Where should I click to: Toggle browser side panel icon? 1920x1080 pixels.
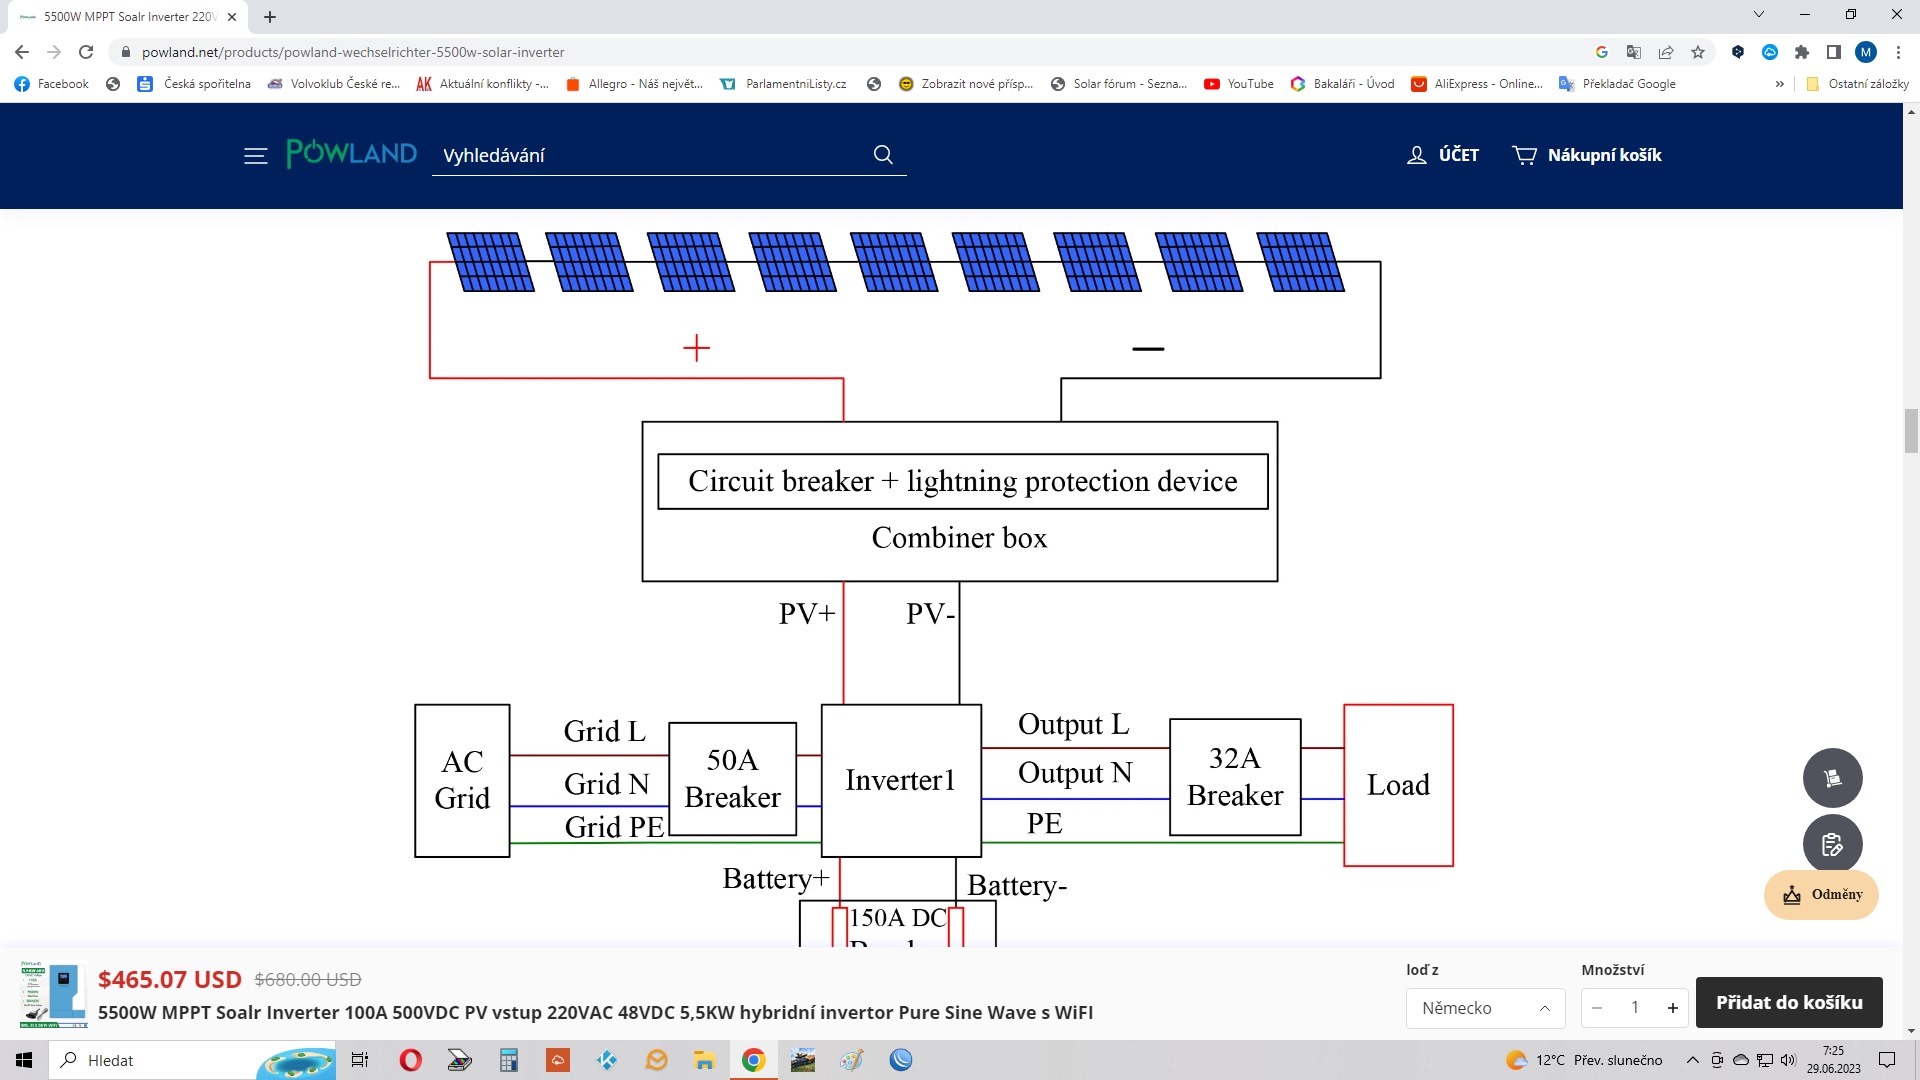click(x=1833, y=52)
